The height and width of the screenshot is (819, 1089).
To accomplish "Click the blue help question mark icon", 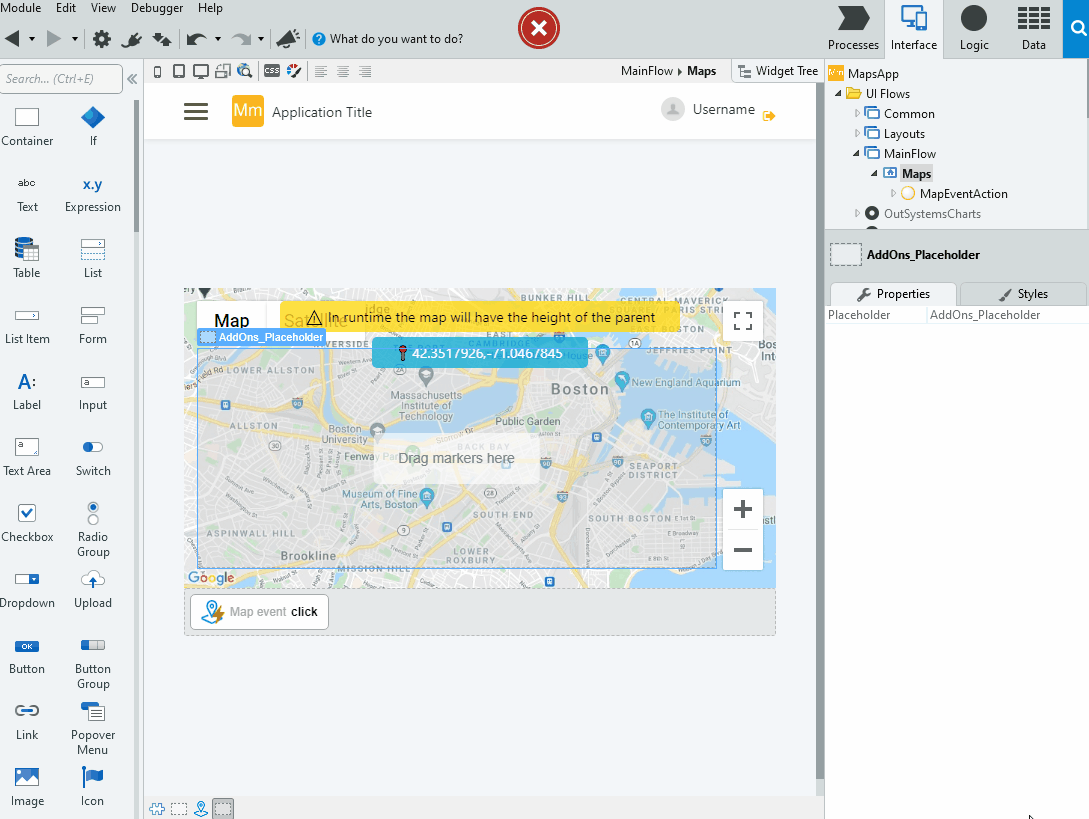I will coord(319,39).
